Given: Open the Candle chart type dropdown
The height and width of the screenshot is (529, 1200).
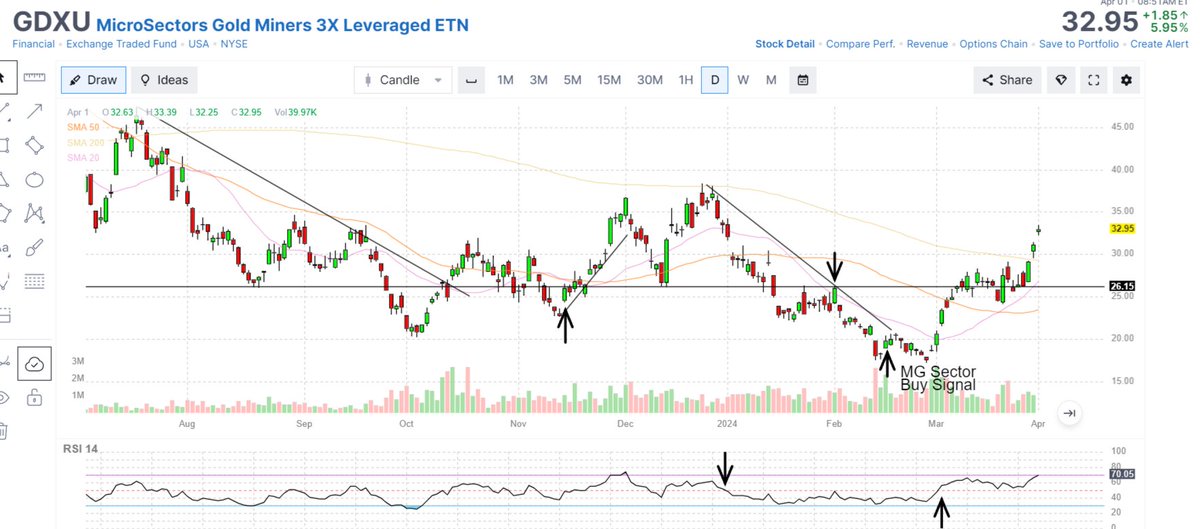Looking at the screenshot, I should (403, 80).
